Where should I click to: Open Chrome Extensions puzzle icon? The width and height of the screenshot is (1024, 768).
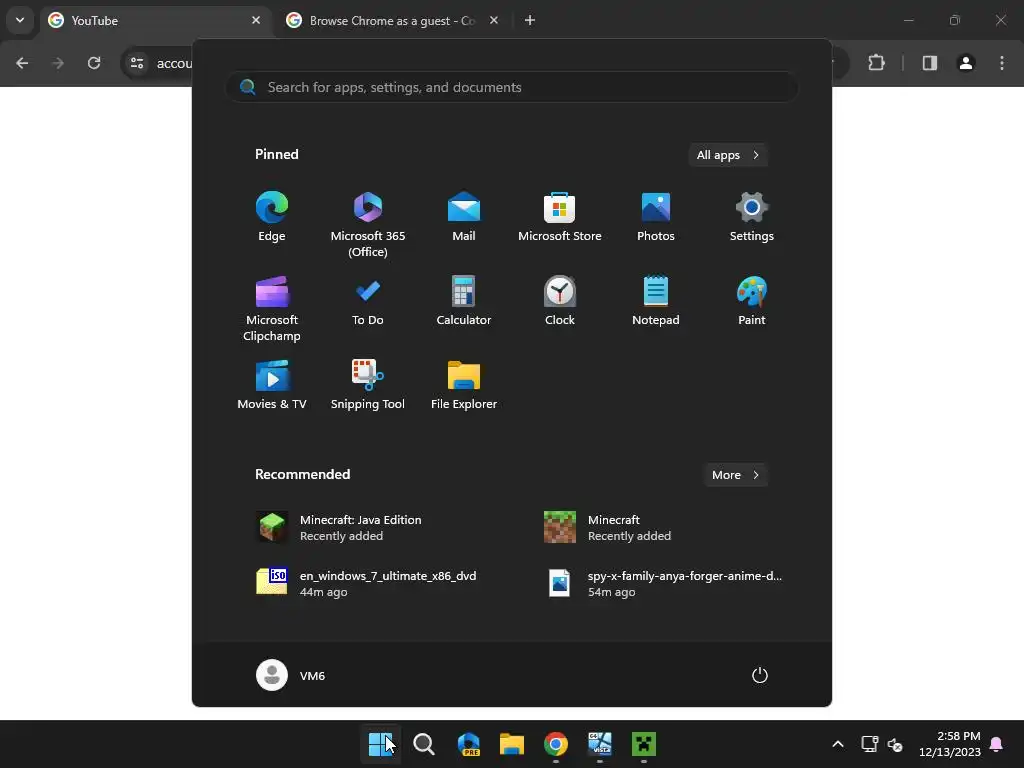point(876,63)
